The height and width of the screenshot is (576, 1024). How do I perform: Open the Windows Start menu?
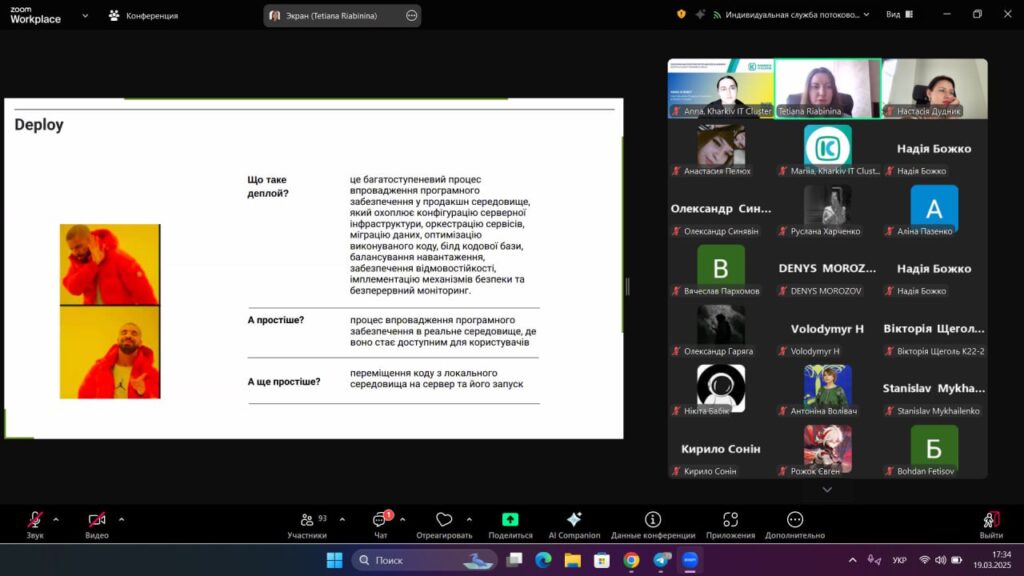[334, 560]
